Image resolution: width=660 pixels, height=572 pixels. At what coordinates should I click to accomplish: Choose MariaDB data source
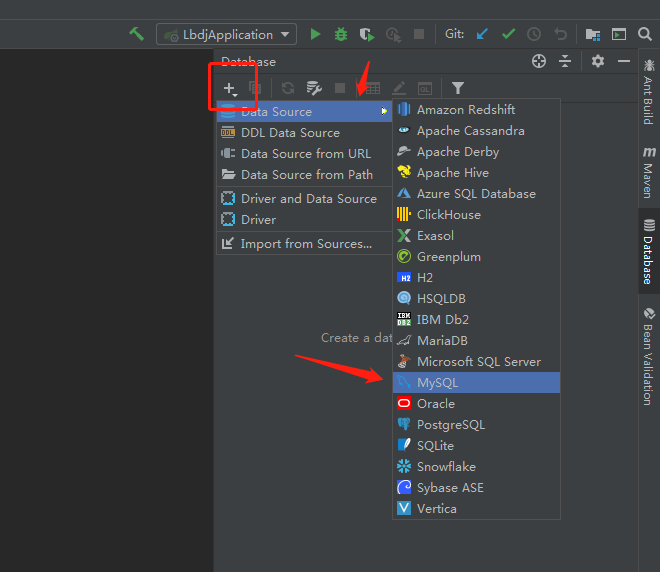click(x=476, y=341)
